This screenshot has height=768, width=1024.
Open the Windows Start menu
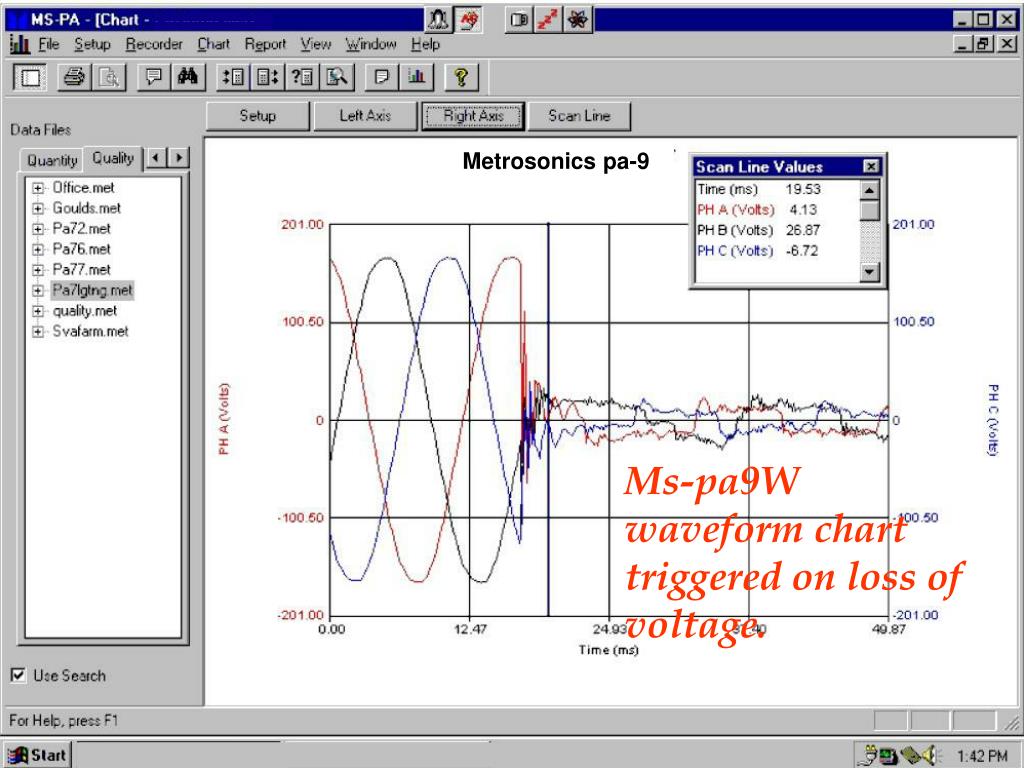click(38, 756)
